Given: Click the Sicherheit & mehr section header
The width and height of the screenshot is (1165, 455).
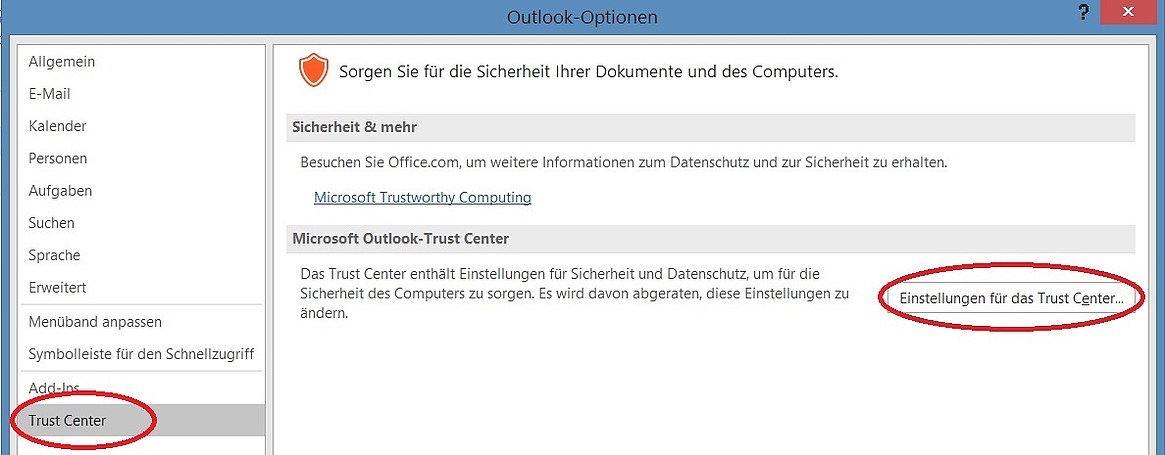Looking at the screenshot, I should (710, 128).
